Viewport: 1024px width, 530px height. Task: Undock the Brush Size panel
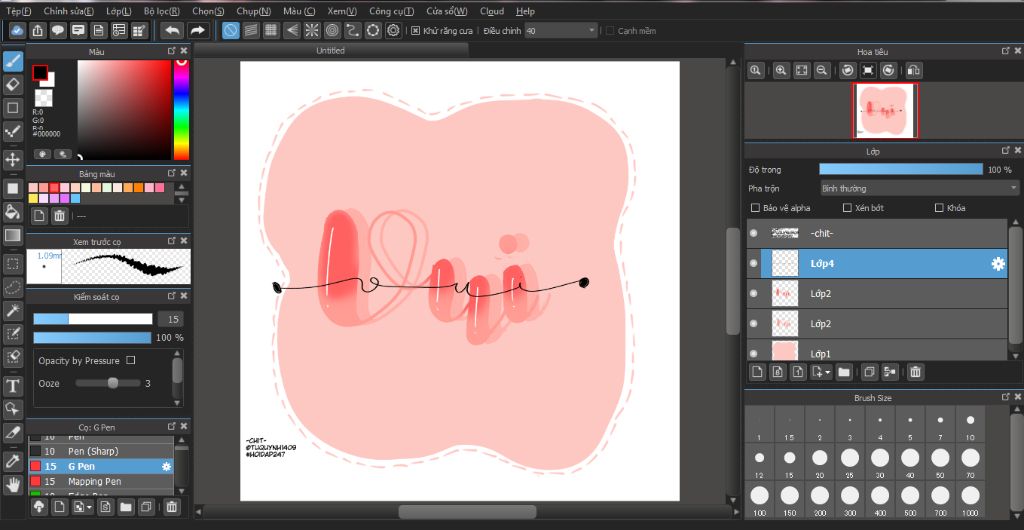click(x=1006, y=397)
